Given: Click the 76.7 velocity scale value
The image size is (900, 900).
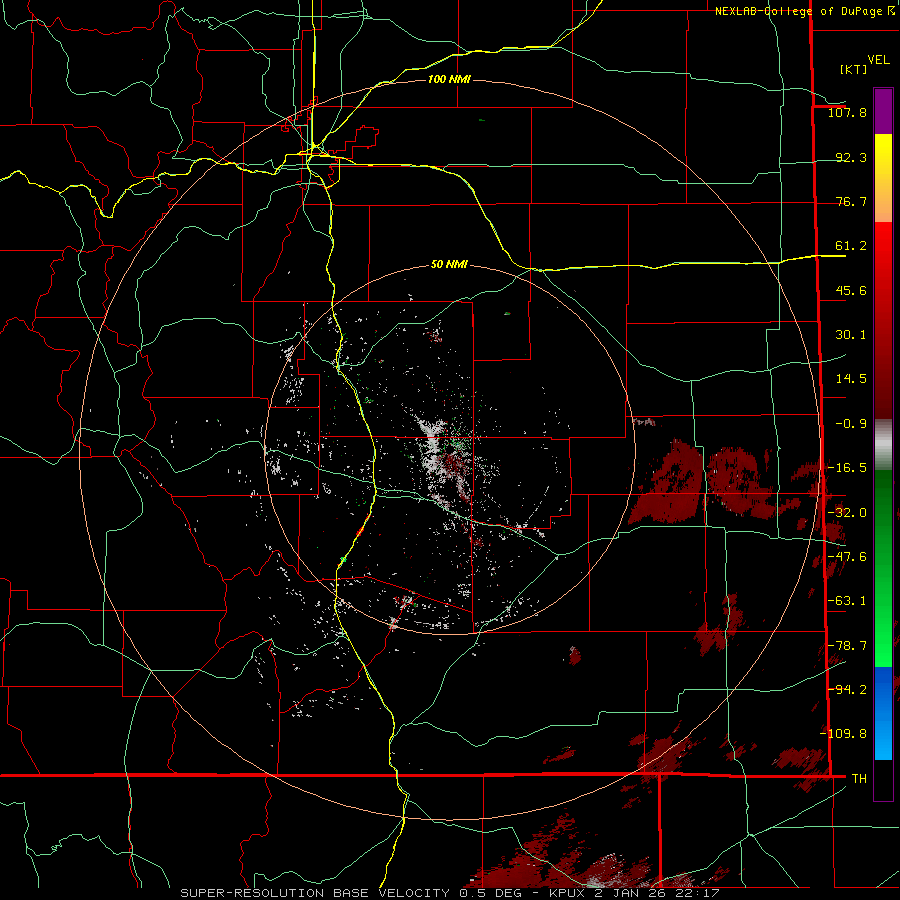Looking at the screenshot, I should click(x=851, y=201).
